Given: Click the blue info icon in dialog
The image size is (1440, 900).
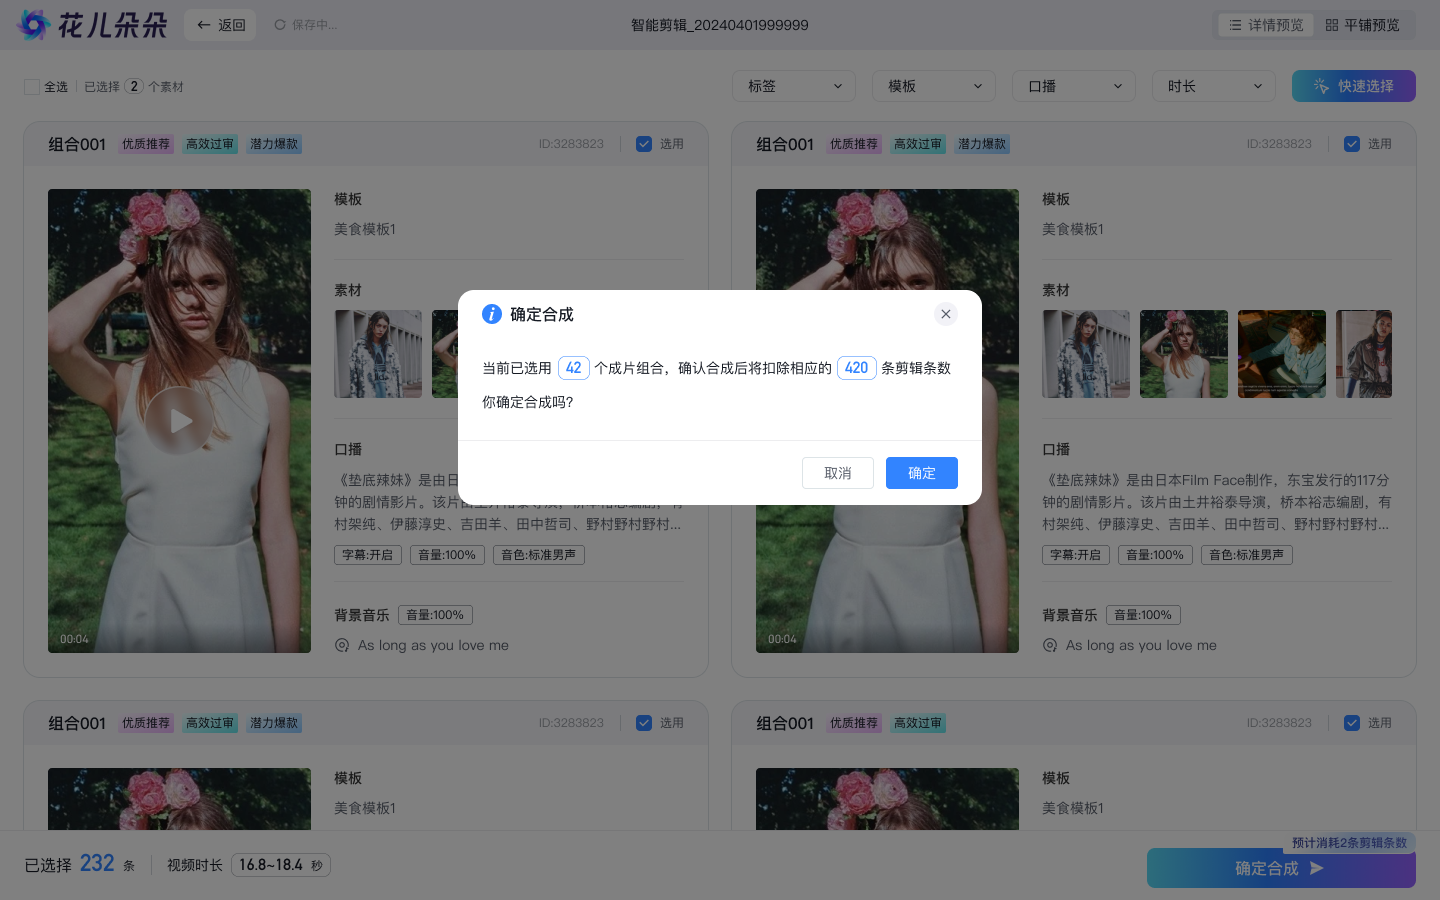Looking at the screenshot, I should (x=492, y=314).
